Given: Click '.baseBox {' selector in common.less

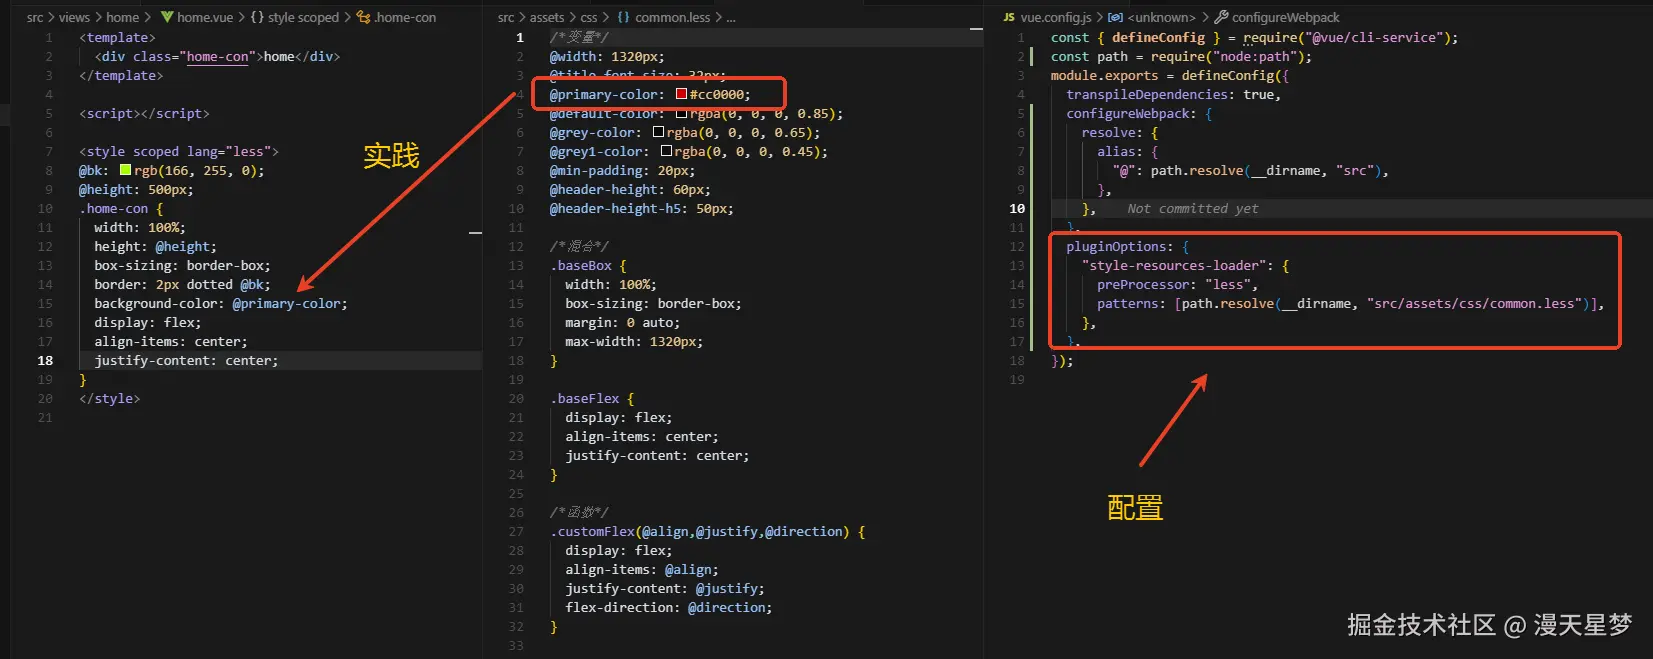Looking at the screenshot, I should click(588, 265).
